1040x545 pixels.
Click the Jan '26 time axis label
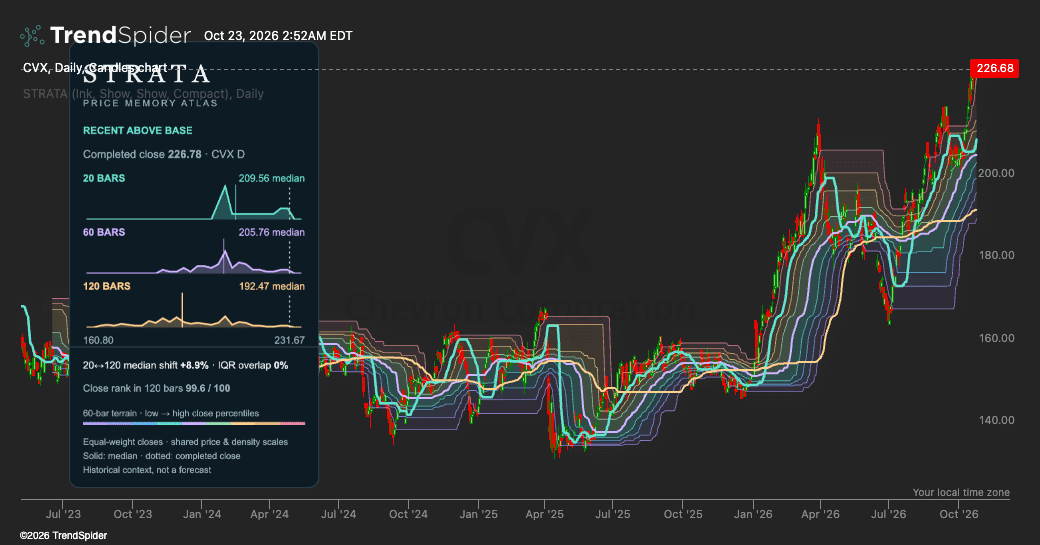pos(753,514)
